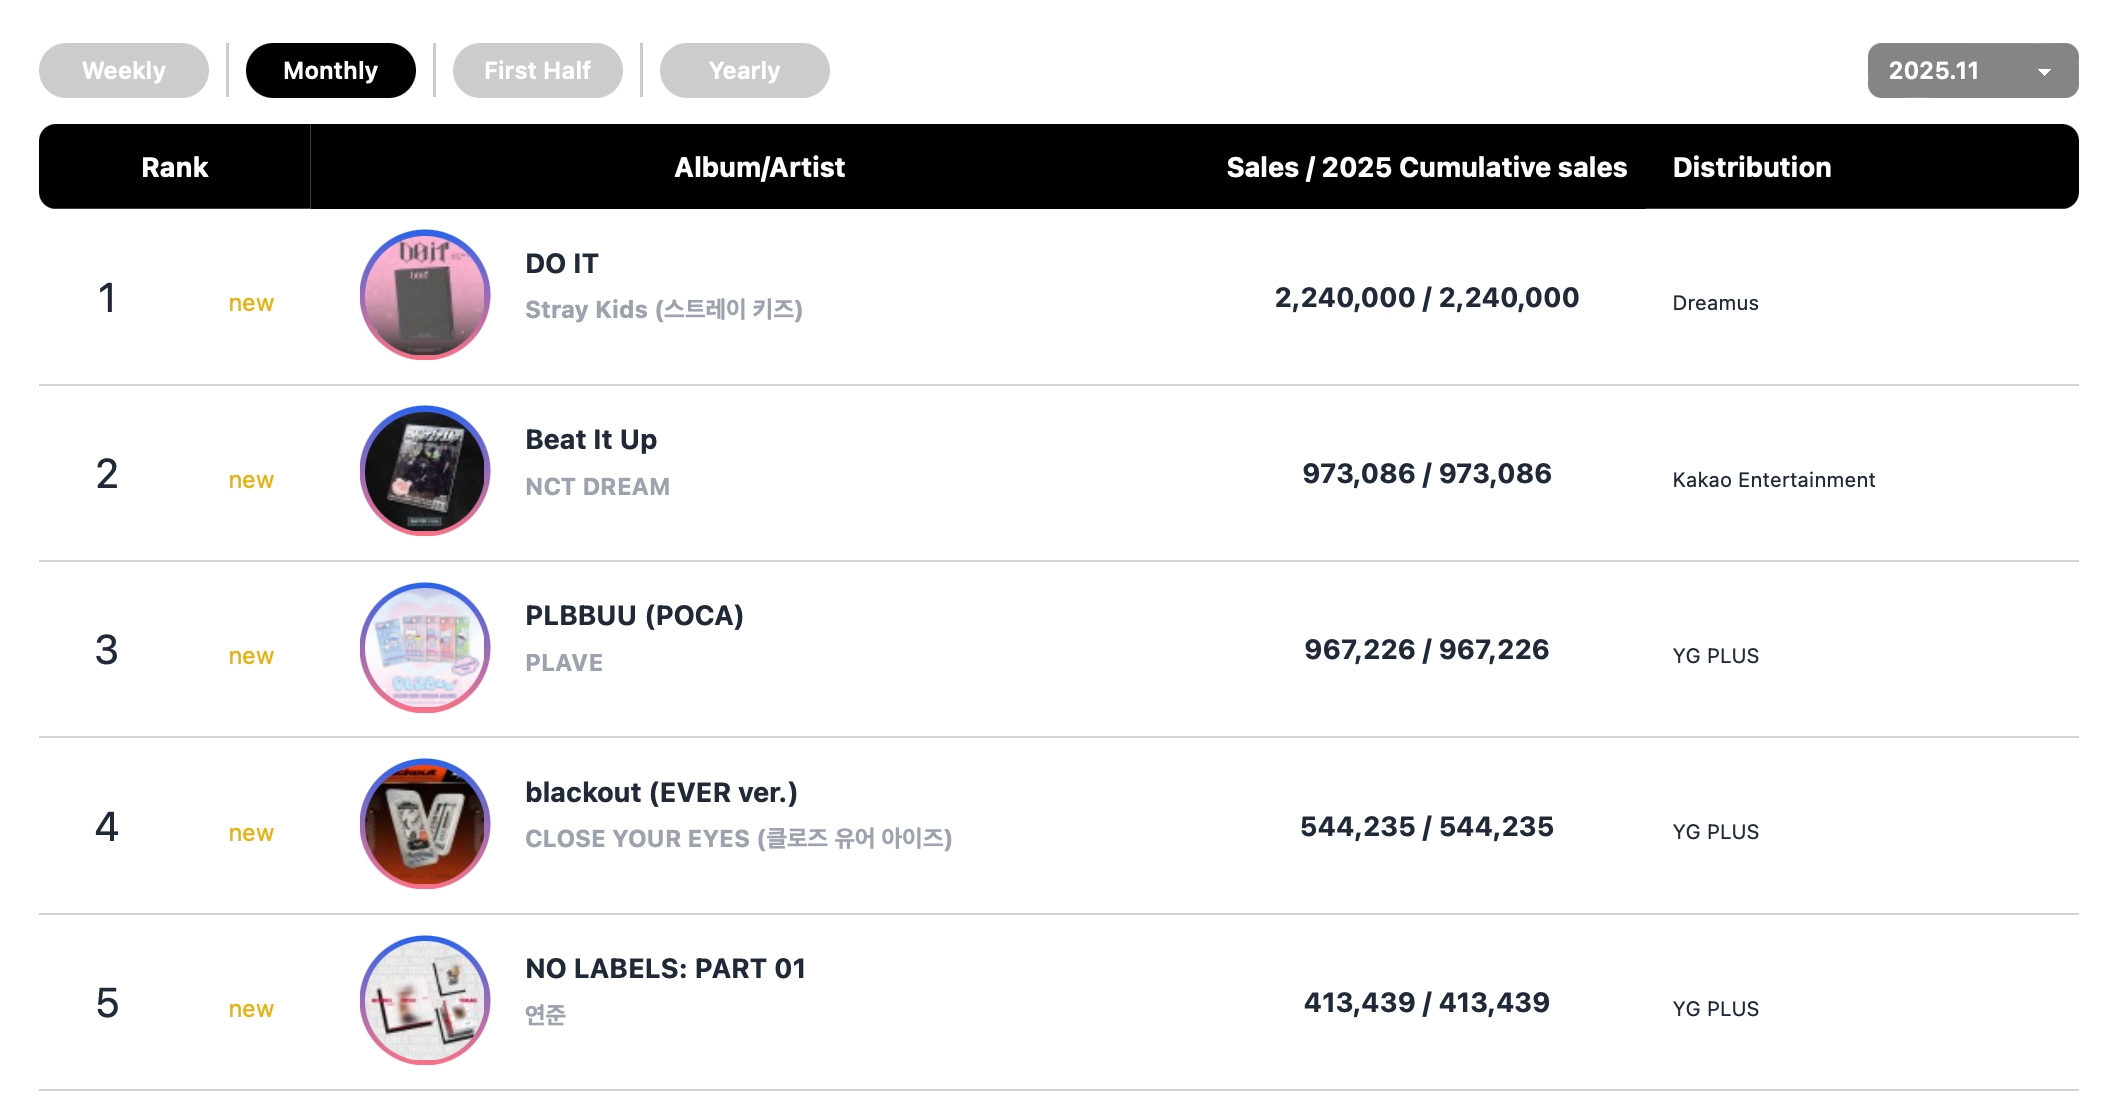The width and height of the screenshot is (2117, 1105).
Task: Click the Sales / 2025 Cumulative sales header
Action: click(1426, 167)
